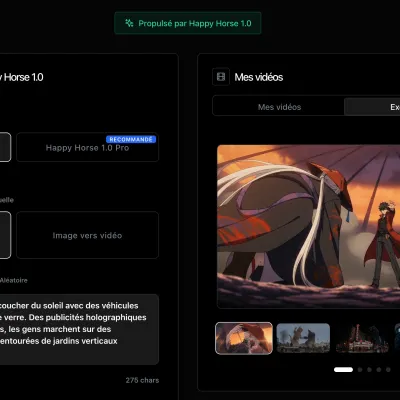400x400 pixels.
Task: Click the Aléatoire random prompt link
Action: coord(14,280)
